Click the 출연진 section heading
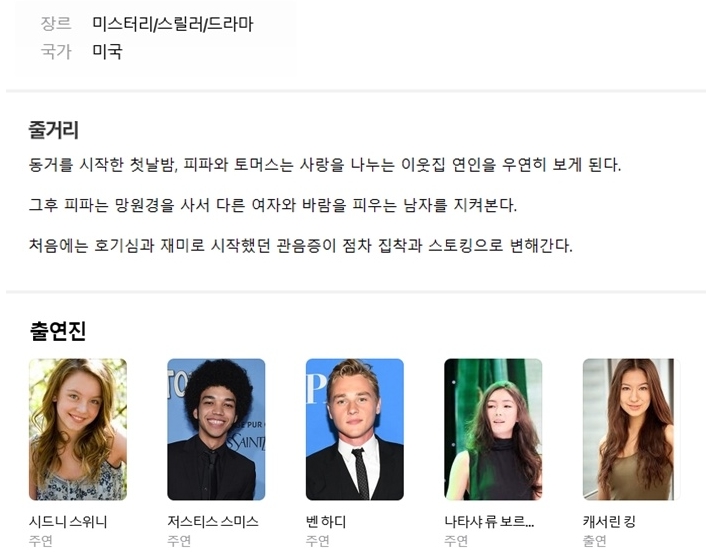 tap(58, 331)
